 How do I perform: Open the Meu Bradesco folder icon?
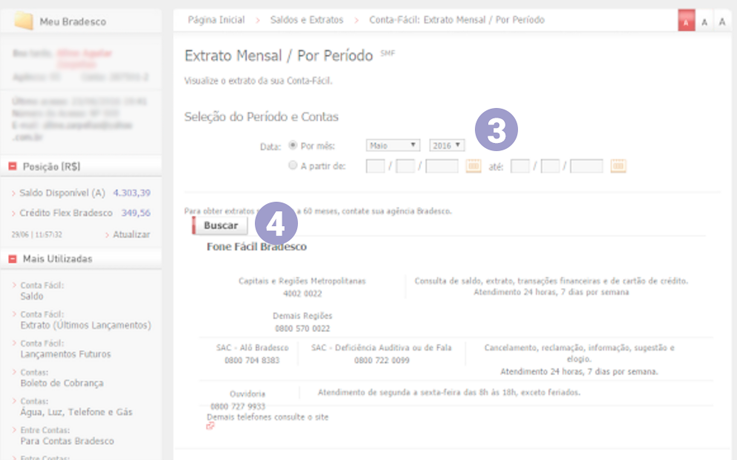24,21
